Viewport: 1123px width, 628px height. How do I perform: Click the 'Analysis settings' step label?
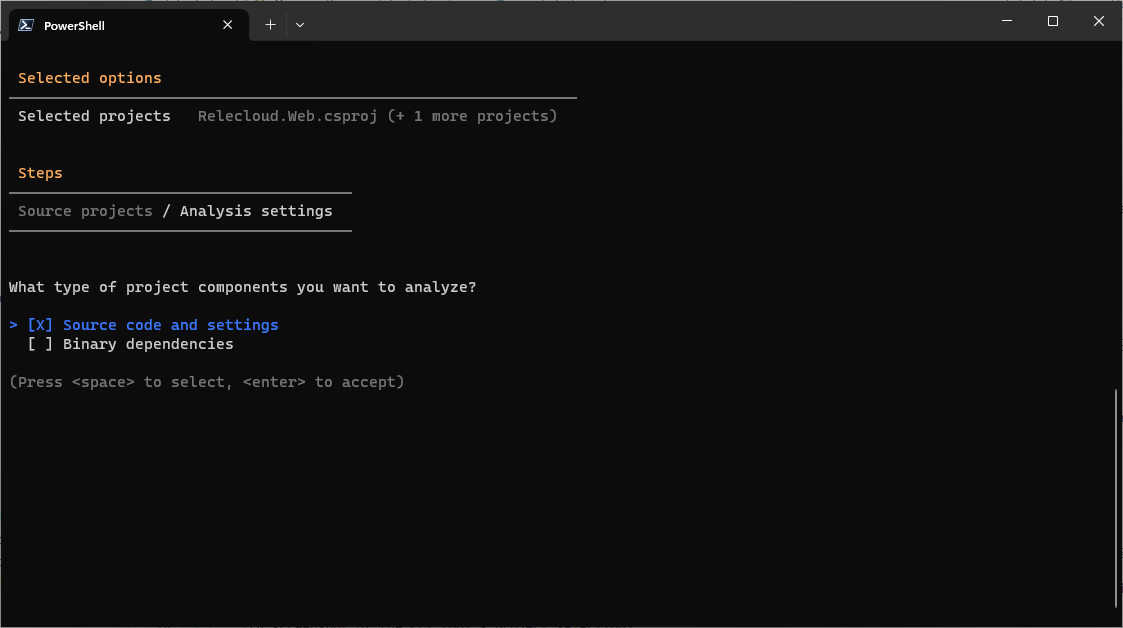tap(256, 210)
